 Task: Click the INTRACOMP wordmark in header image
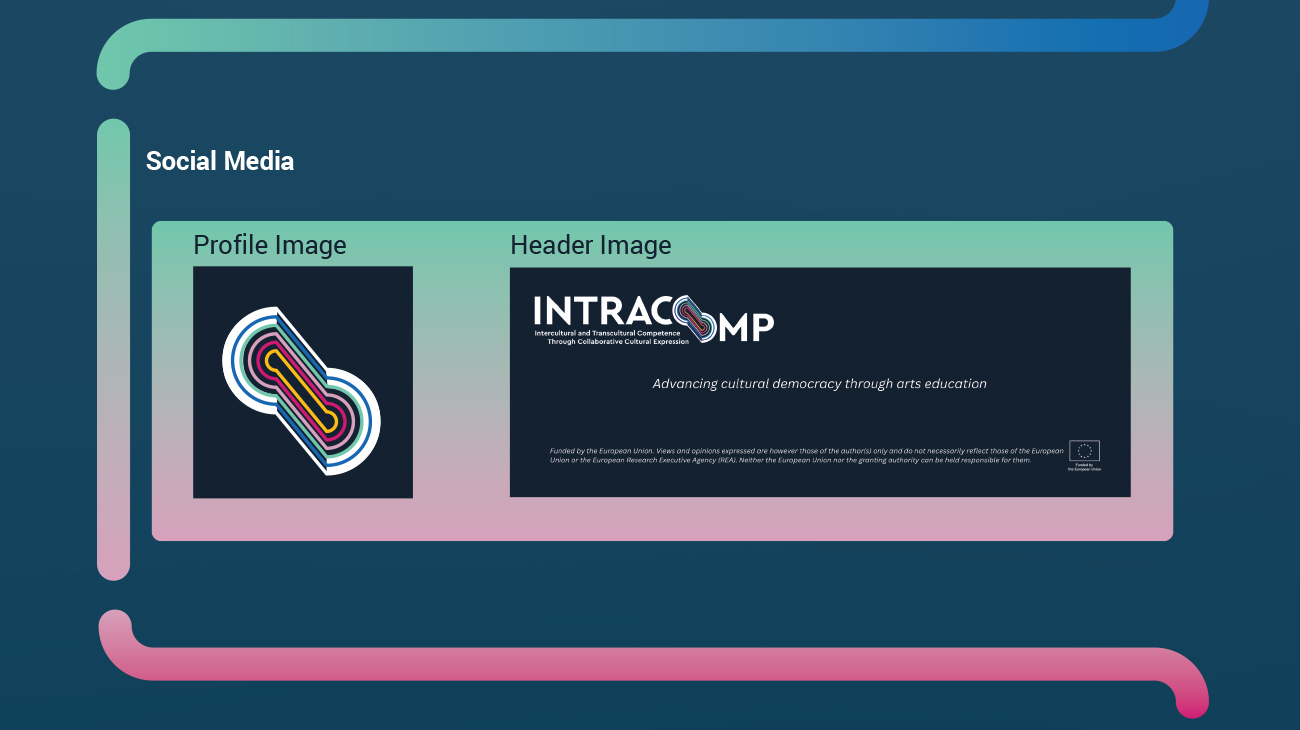[654, 318]
